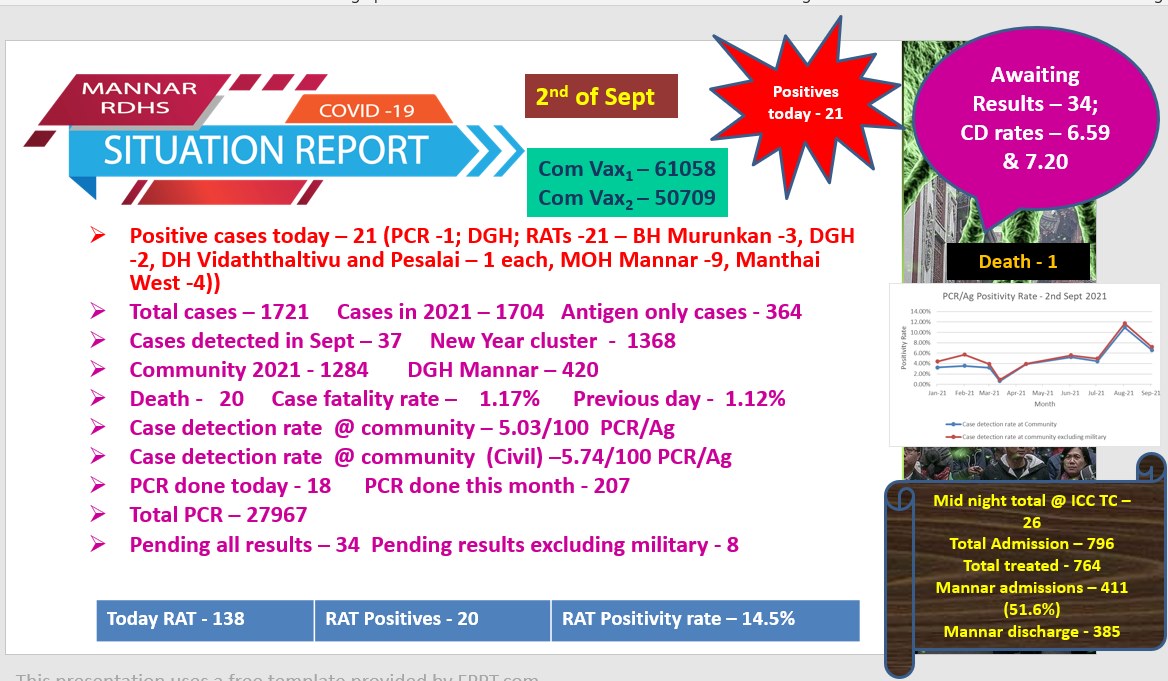The width and height of the screenshot is (1168, 681).
Task: Select the Case fatality rate text line
Action: (x=457, y=399)
